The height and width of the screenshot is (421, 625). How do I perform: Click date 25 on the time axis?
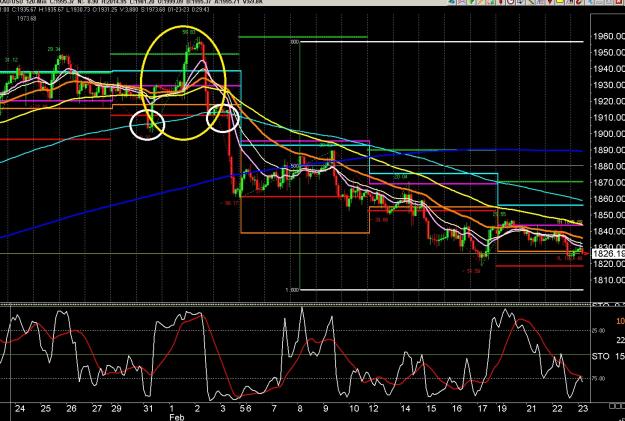point(45,408)
